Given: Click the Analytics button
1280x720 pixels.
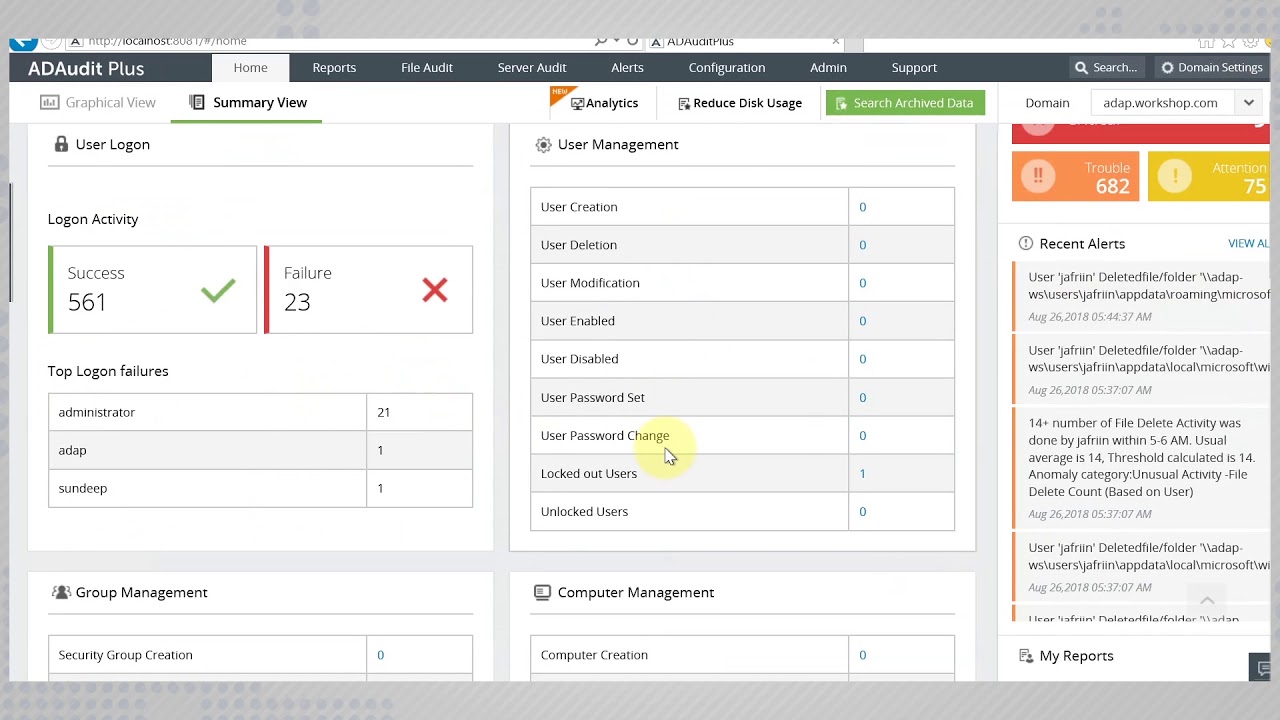Looking at the screenshot, I should (604, 103).
